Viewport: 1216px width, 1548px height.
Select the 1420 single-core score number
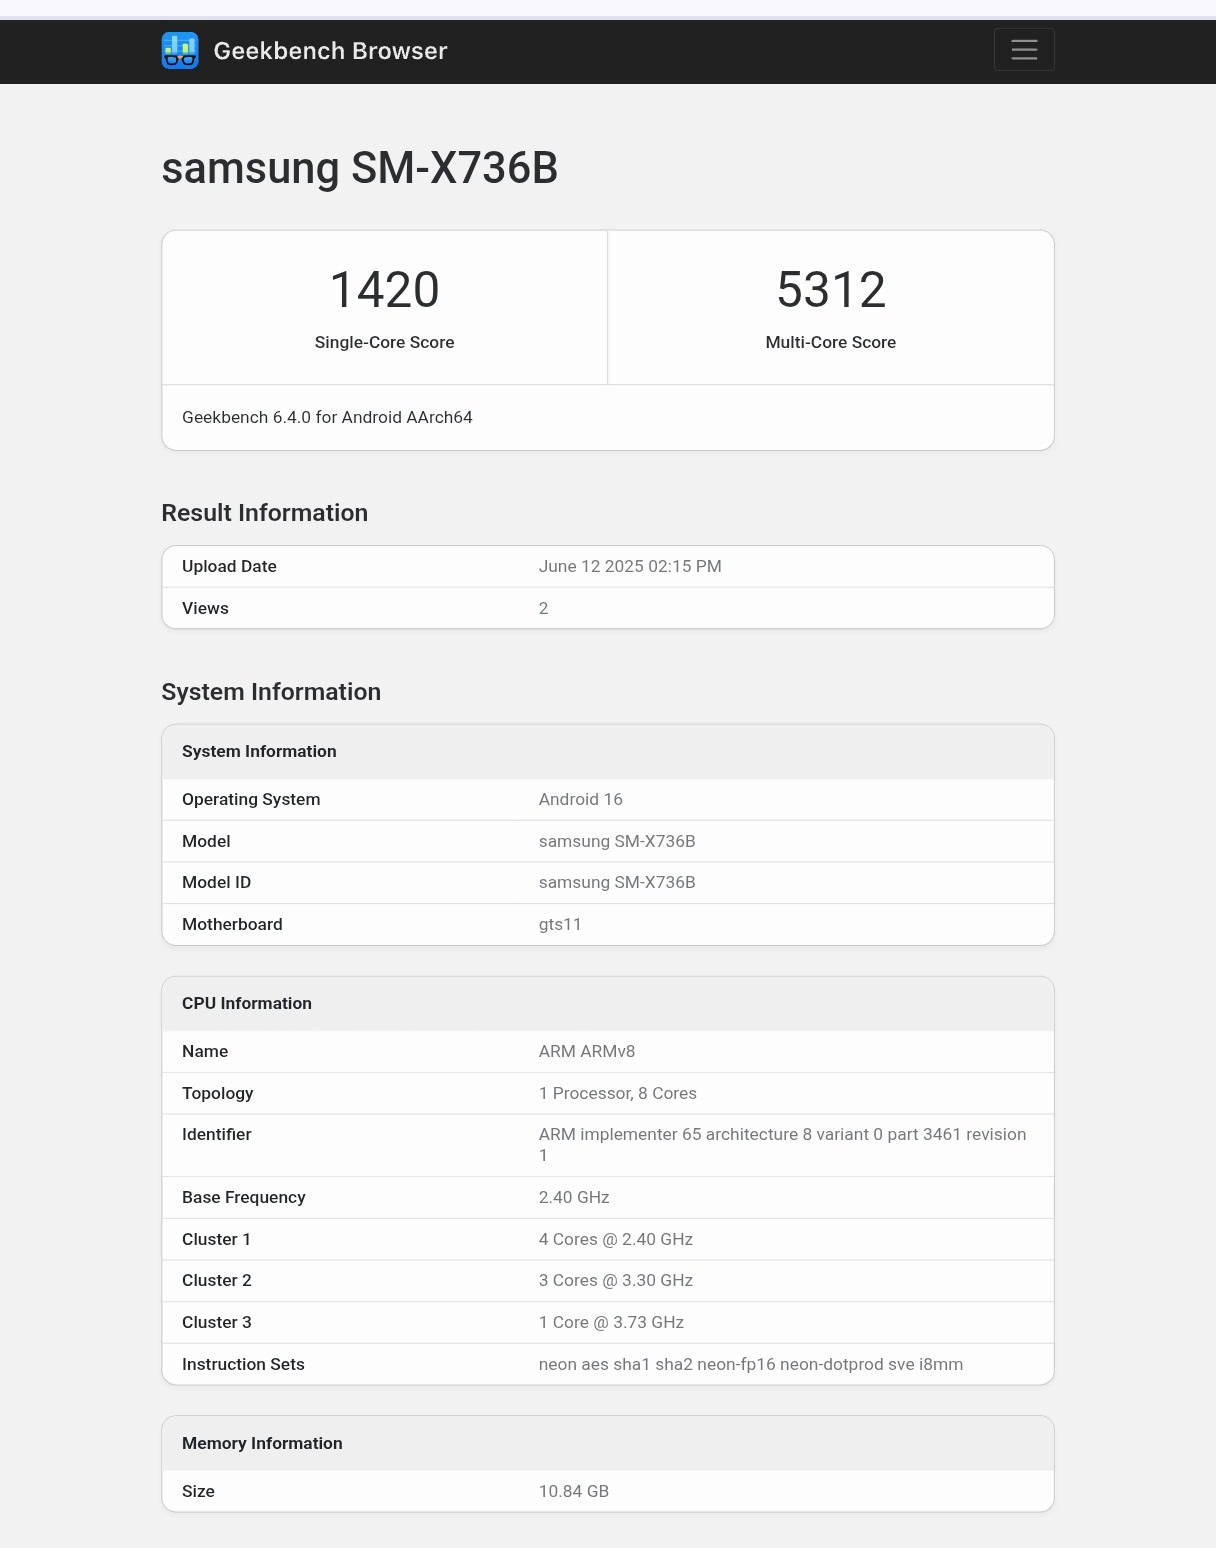pyautogui.click(x=385, y=290)
